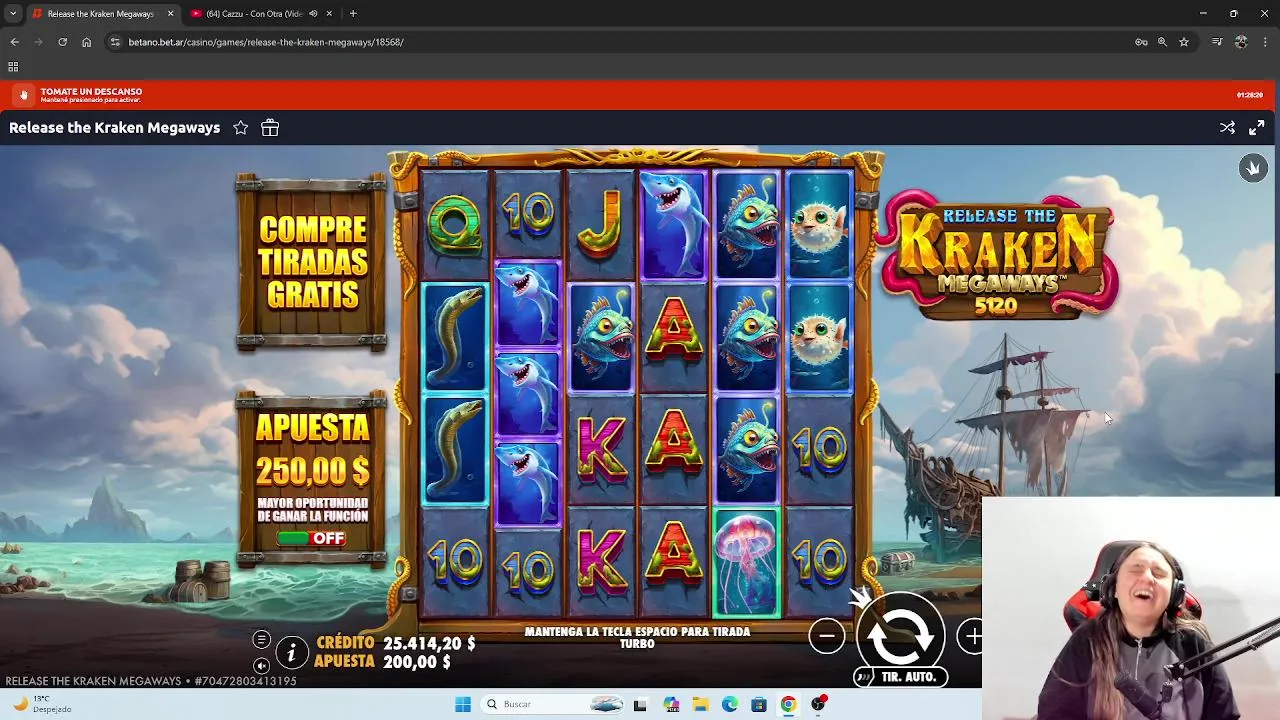Viewport: 1280px width, 720px height.
Task: Open Microsoft Store from the taskbar
Action: (x=759, y=704)
